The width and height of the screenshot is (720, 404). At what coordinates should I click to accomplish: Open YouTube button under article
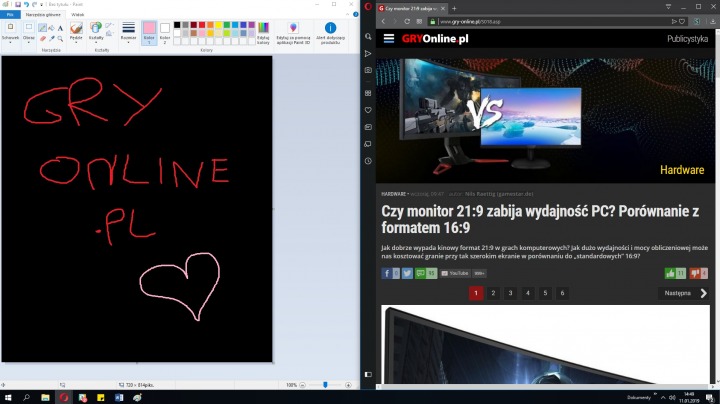[x=455, y=273]
